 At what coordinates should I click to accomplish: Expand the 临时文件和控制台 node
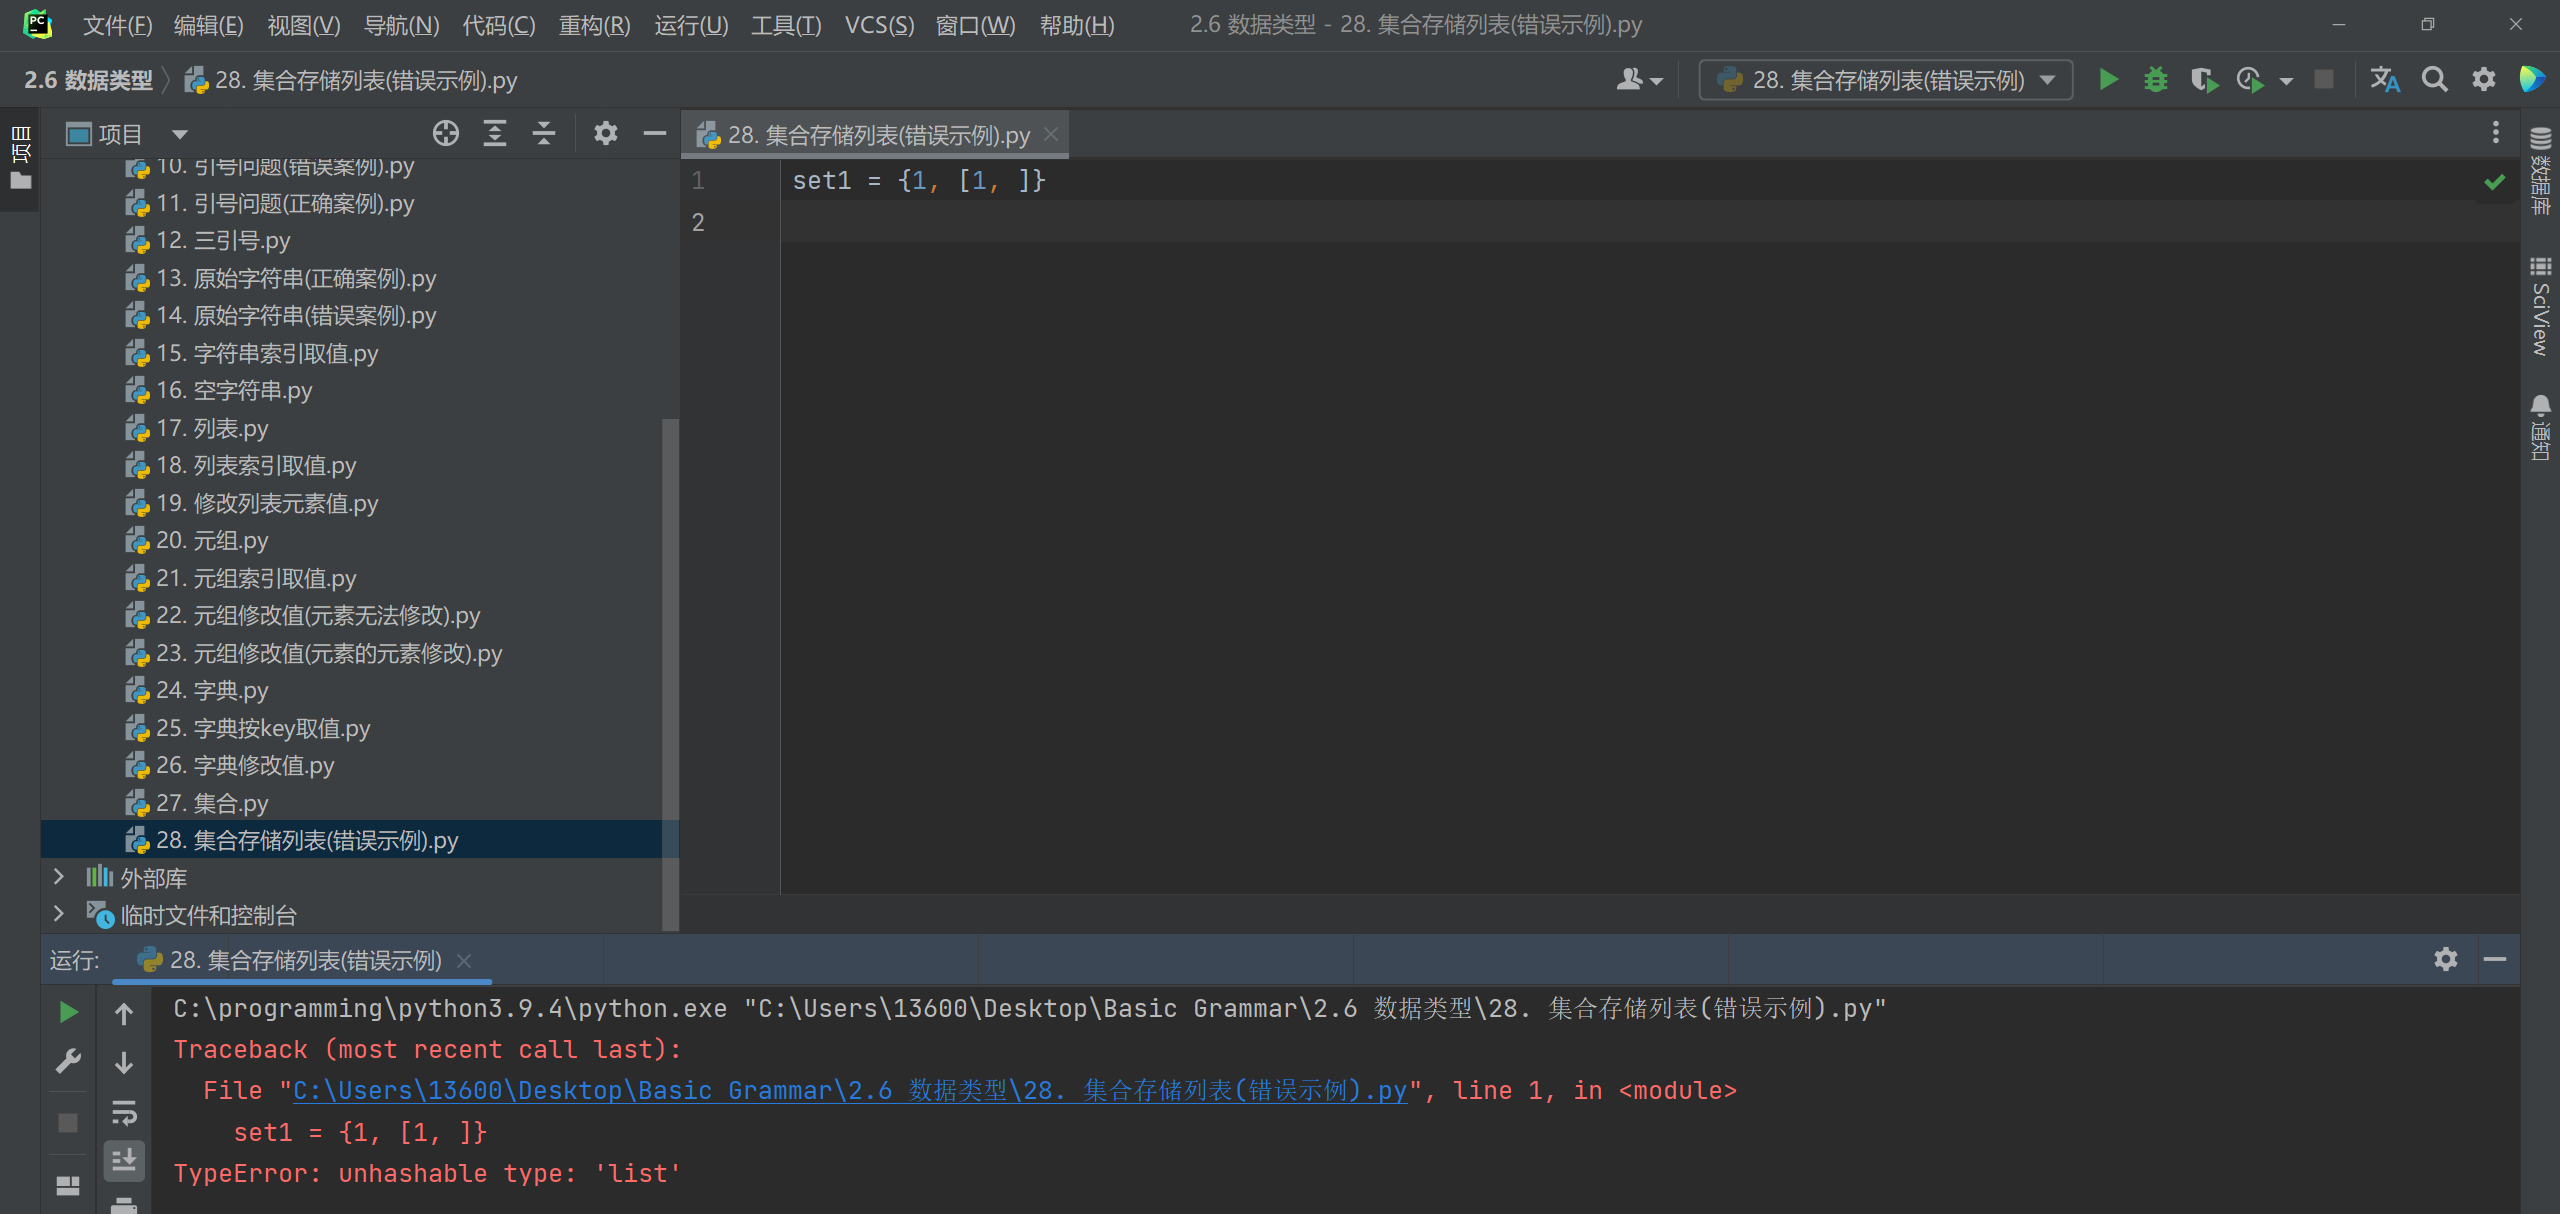(x=58, y=914)
